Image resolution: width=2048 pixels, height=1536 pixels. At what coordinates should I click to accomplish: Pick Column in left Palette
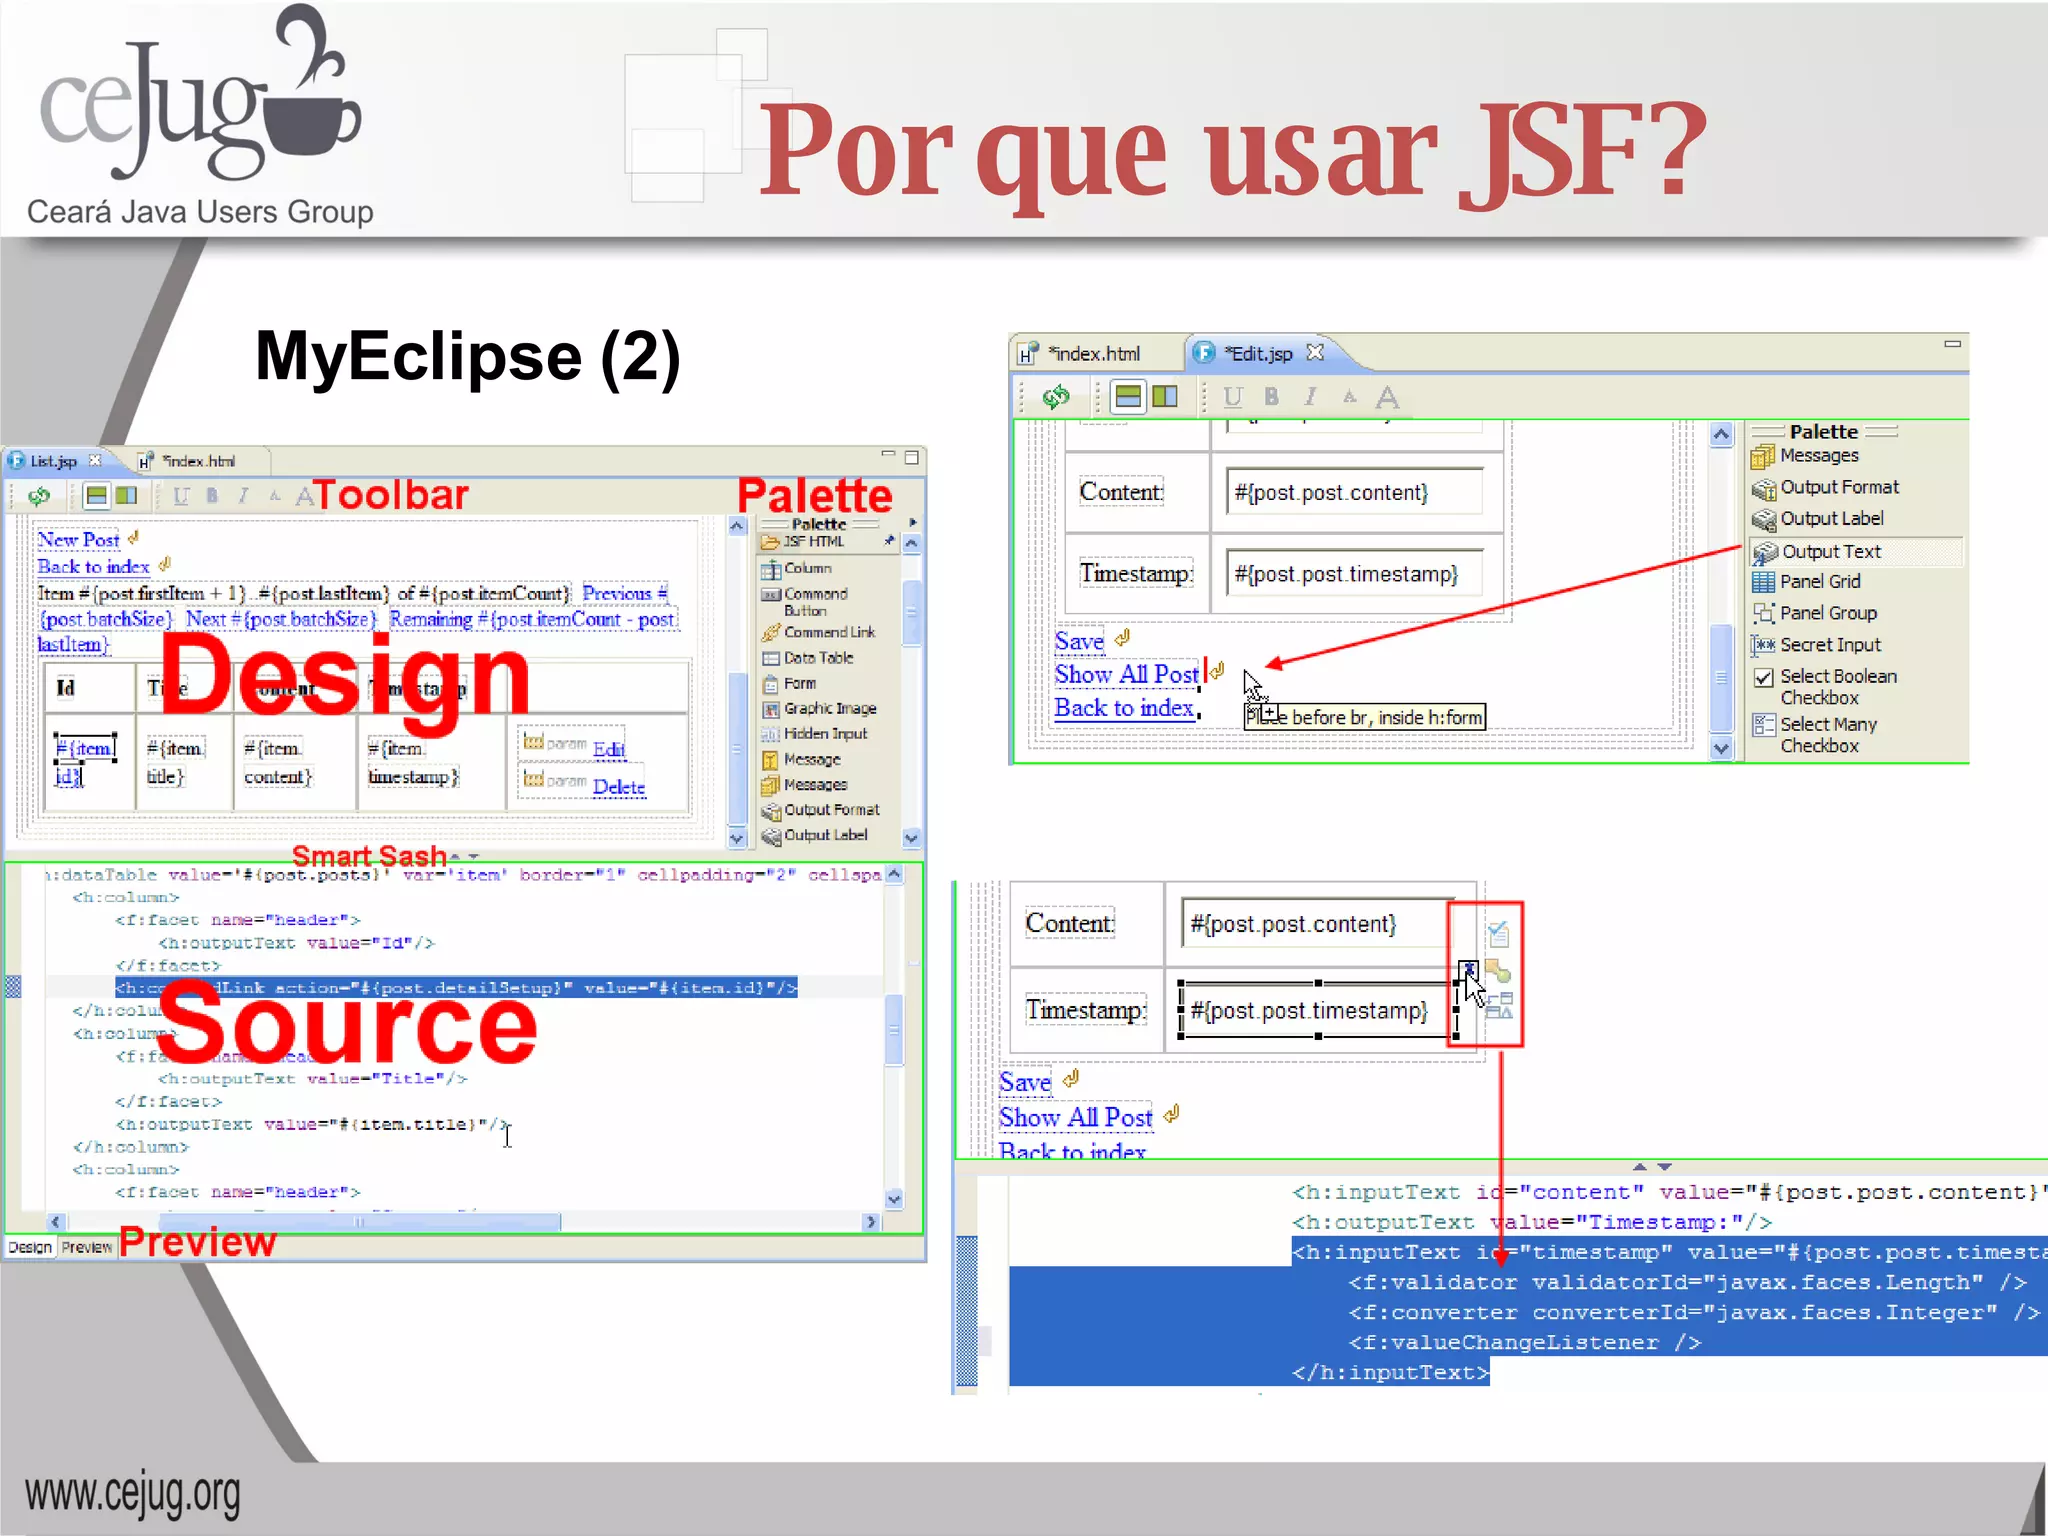click(797, 569)
